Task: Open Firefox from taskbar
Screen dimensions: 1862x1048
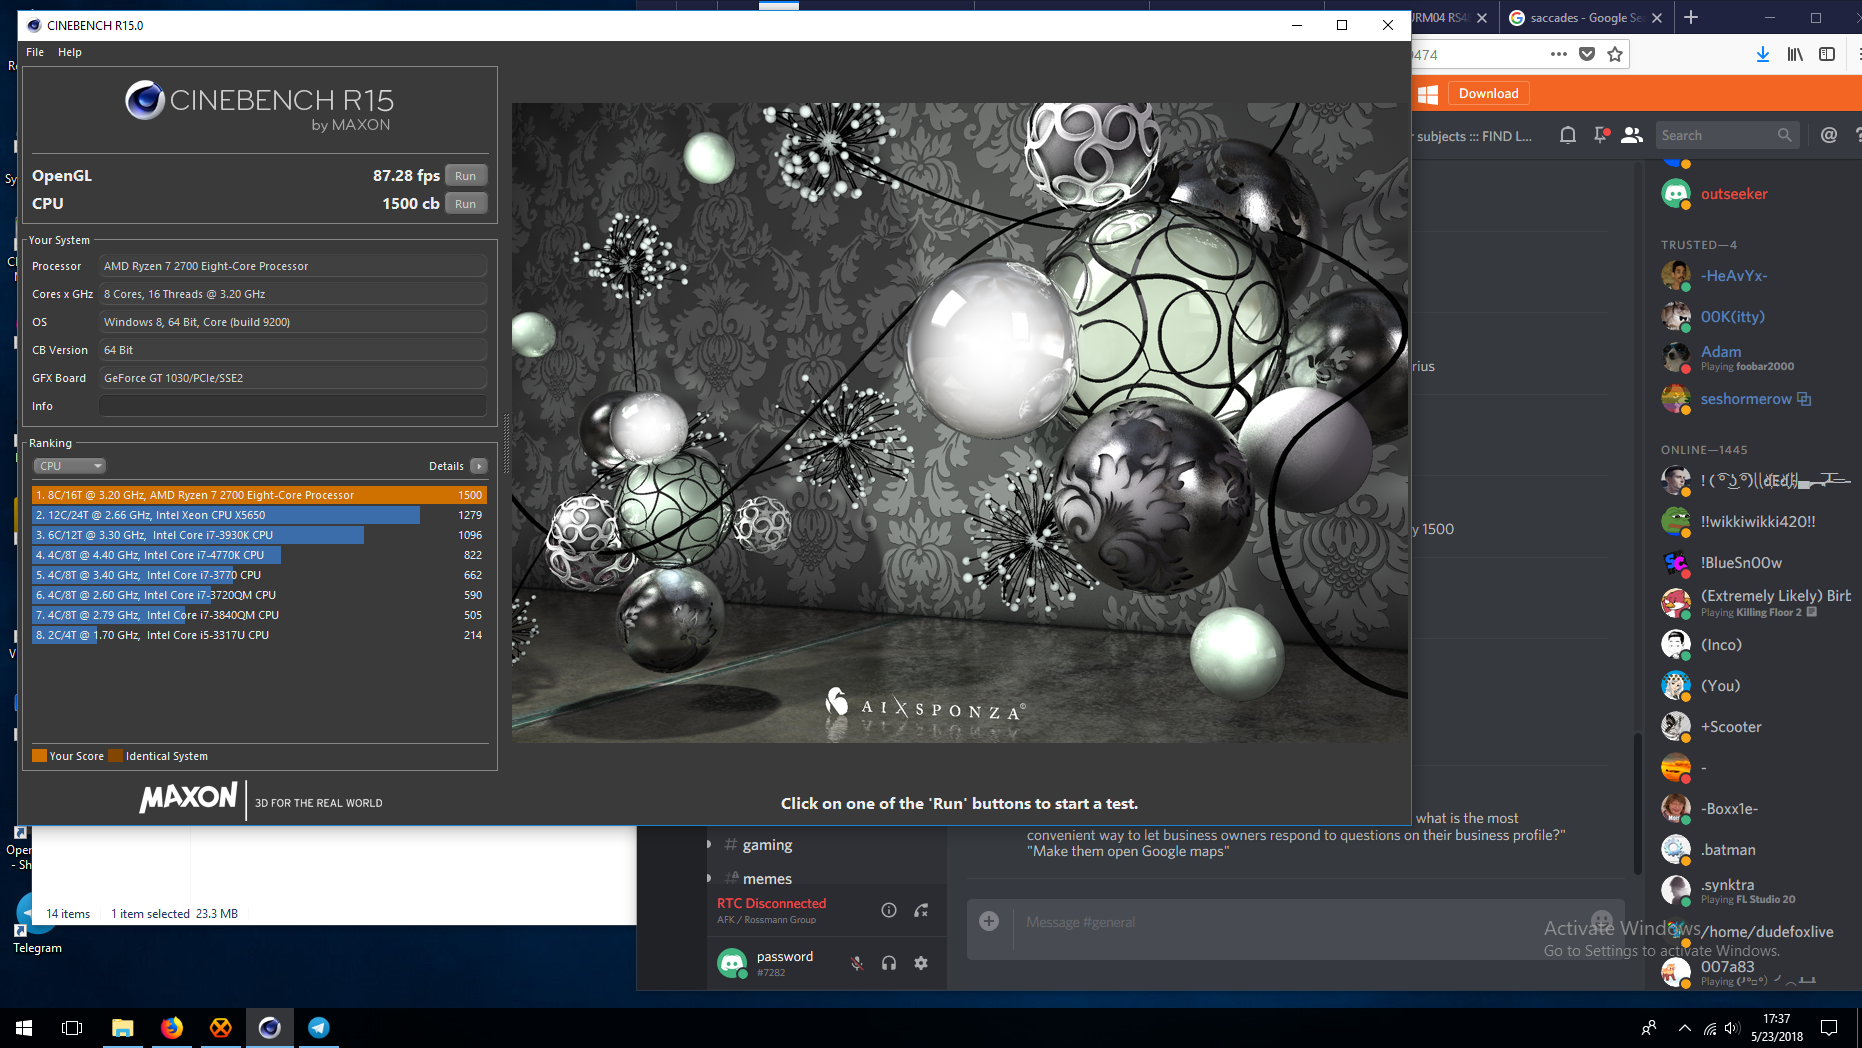Action: coord(172,1028)
